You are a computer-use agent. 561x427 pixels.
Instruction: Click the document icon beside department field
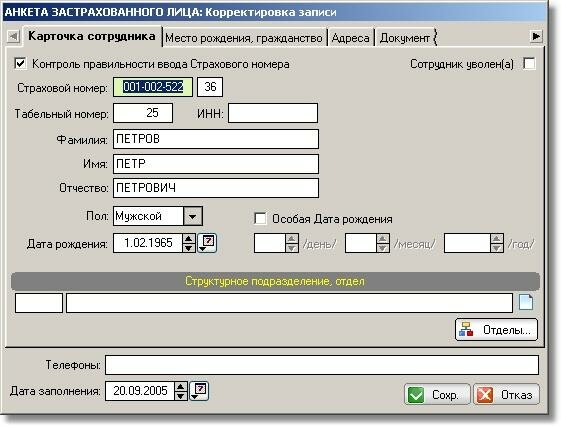[x=526, y=302]
